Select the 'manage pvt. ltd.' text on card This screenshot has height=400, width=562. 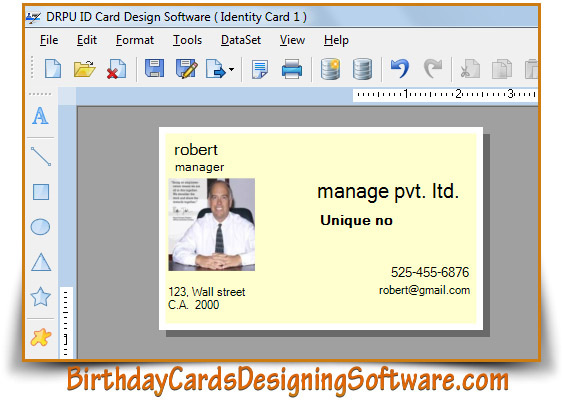point(388,191)
